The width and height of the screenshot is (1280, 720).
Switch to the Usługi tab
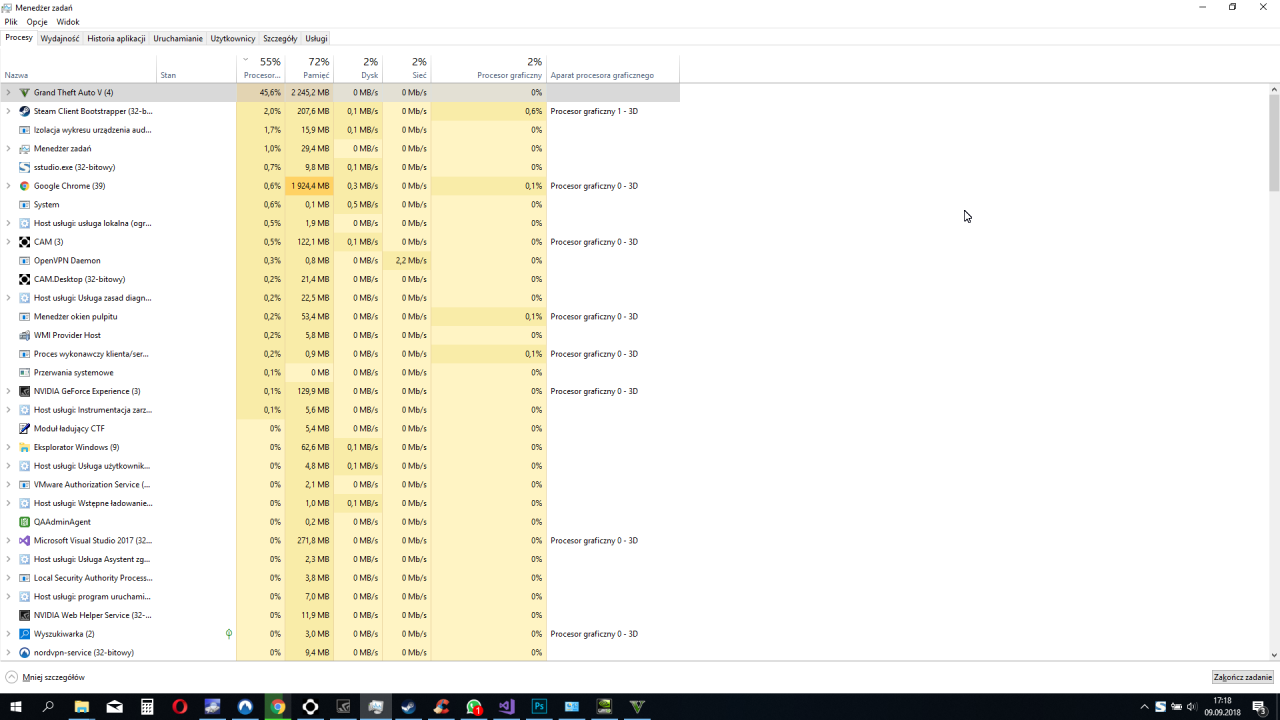(316, 39)
